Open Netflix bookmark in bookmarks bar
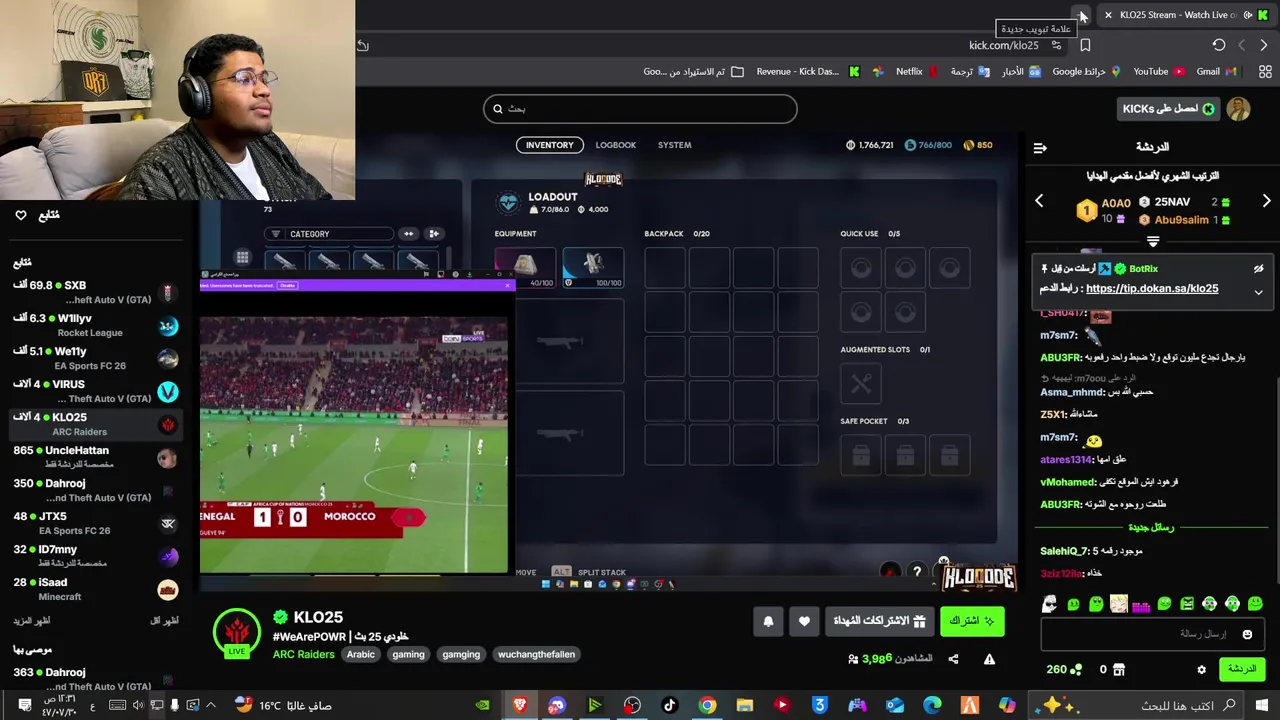1280x720 pixels. pyautogui.click(x=916, y=71)
